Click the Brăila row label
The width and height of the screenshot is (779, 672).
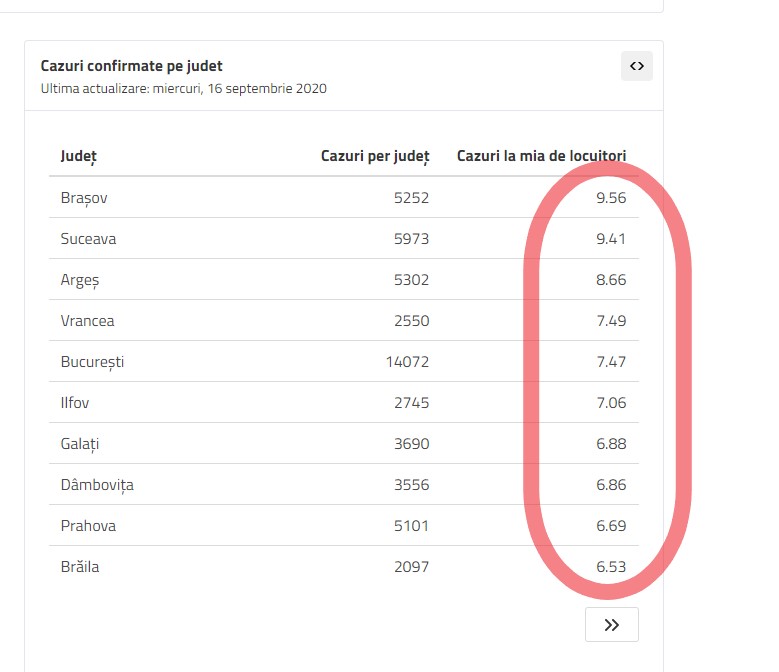tap(80, 567)
